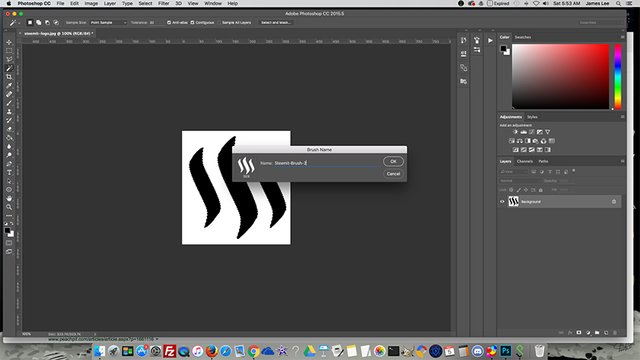Click the brush Name text field

coord(326,163)
